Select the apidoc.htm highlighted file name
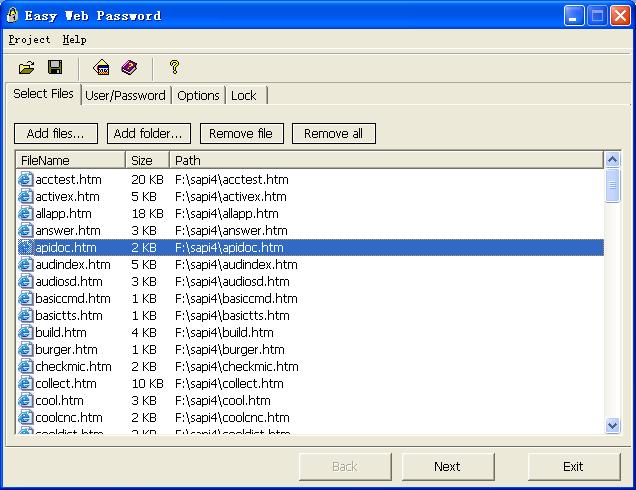 pos(66,247)
